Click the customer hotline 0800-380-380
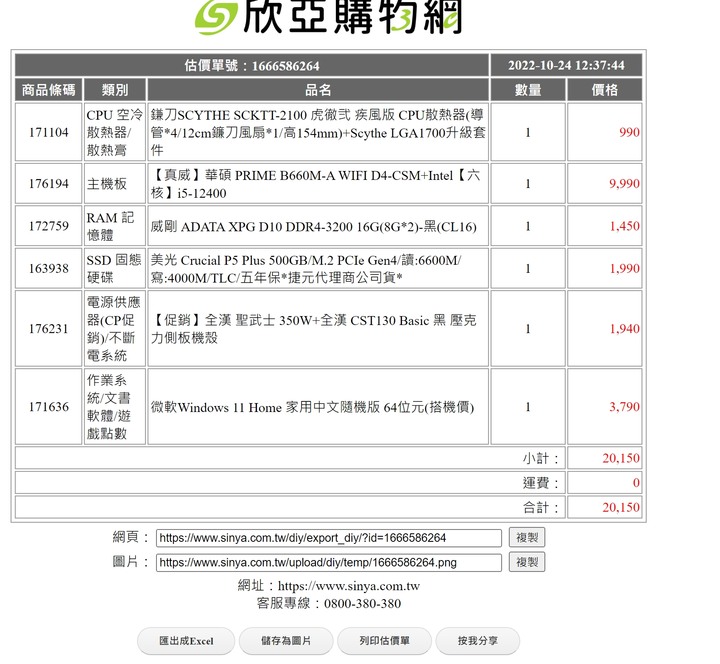Image resolution: width=720 pixels, height=664 pixels. point(362,603)
